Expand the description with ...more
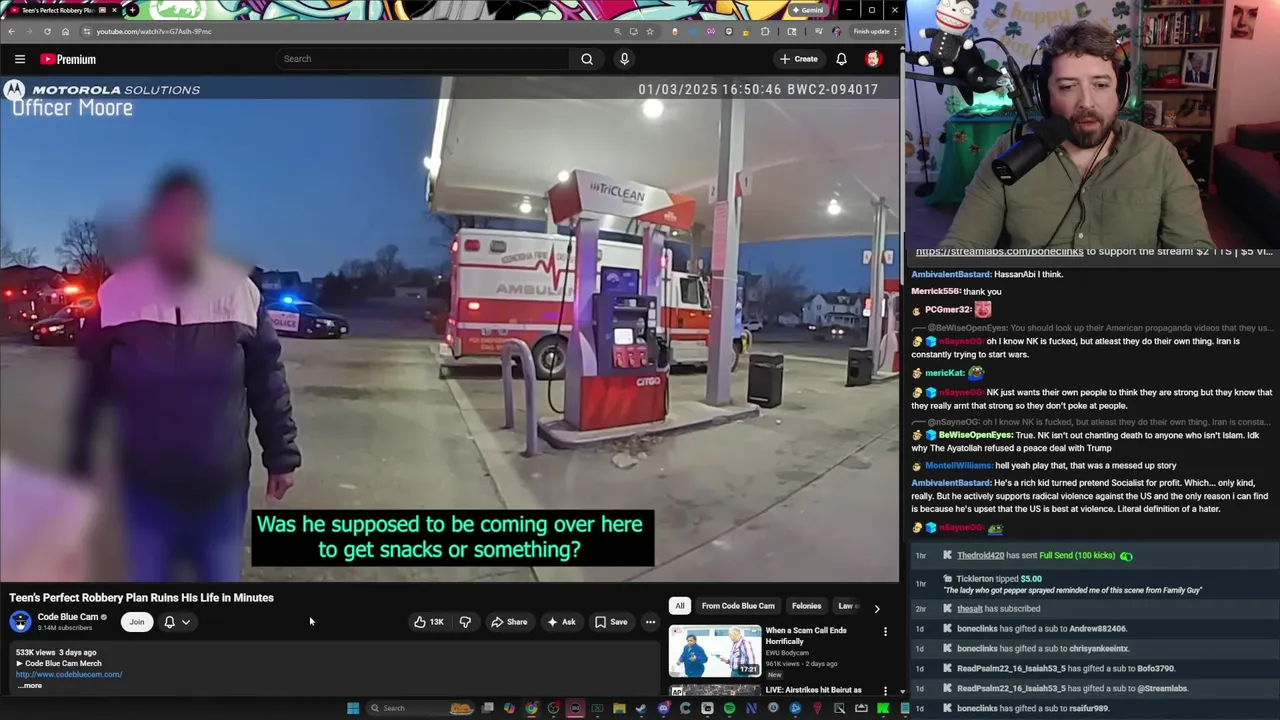The width and height of the screenshot is (1280, 720). pyautogui.click(x=30, y=685)
